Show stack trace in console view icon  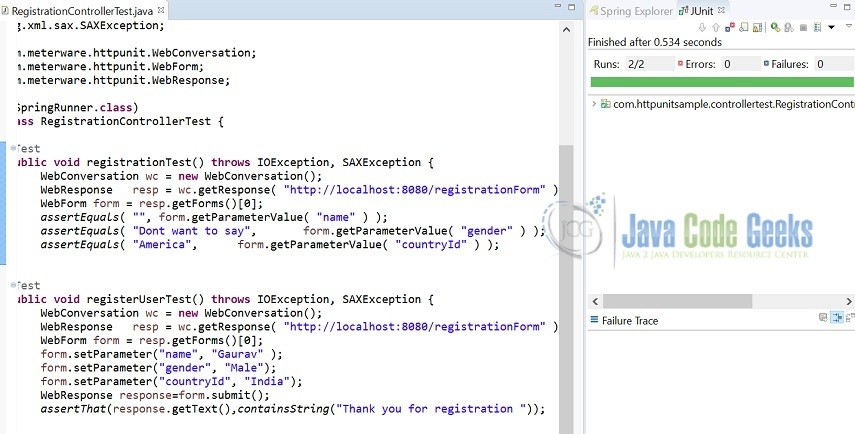tap(823, 317)
